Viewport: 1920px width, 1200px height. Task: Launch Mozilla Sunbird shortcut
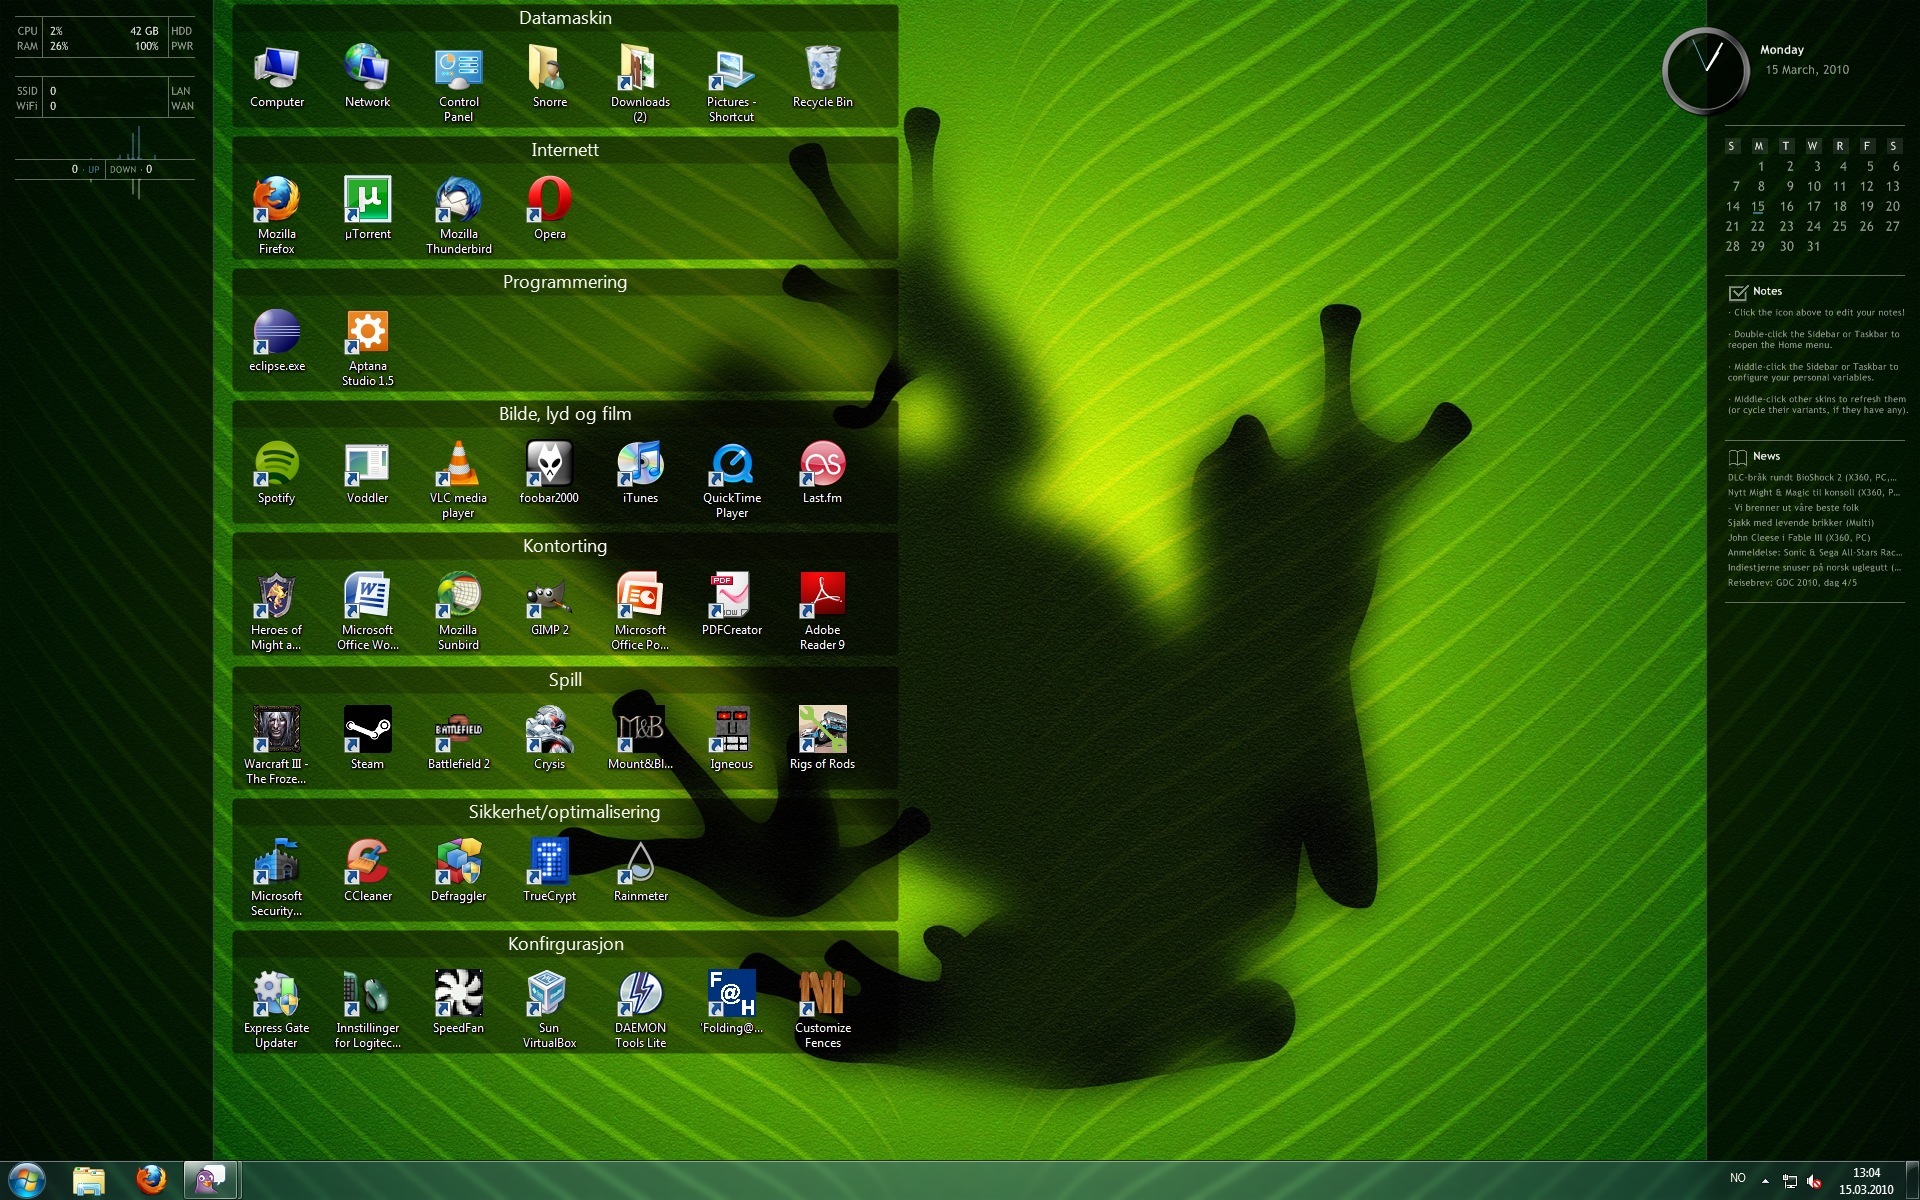[459, 612]
